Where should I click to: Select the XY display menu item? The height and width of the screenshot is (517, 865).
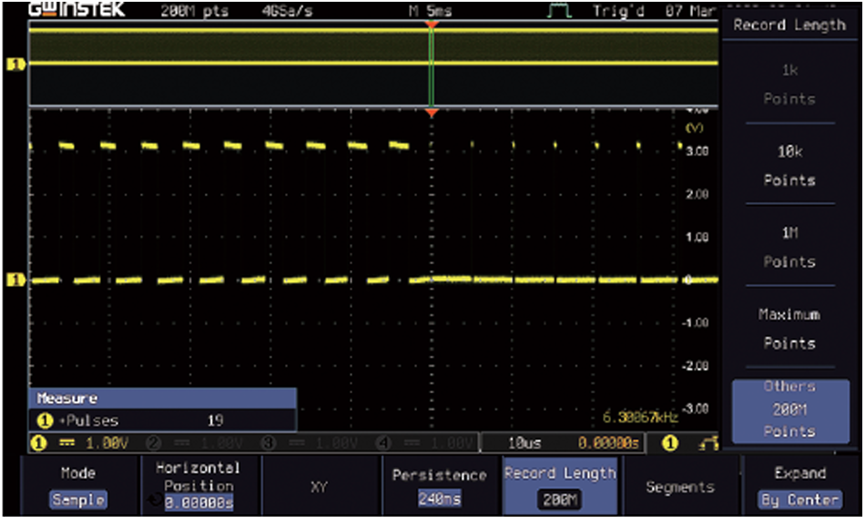coord(320,487)
